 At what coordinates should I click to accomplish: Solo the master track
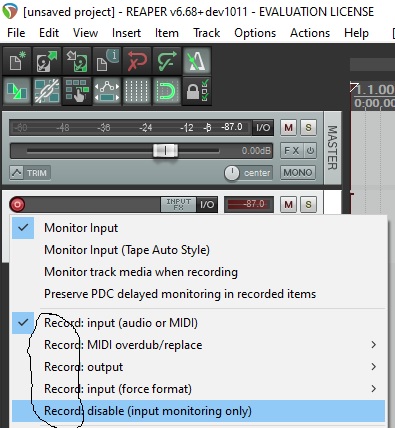click(308, 128)
